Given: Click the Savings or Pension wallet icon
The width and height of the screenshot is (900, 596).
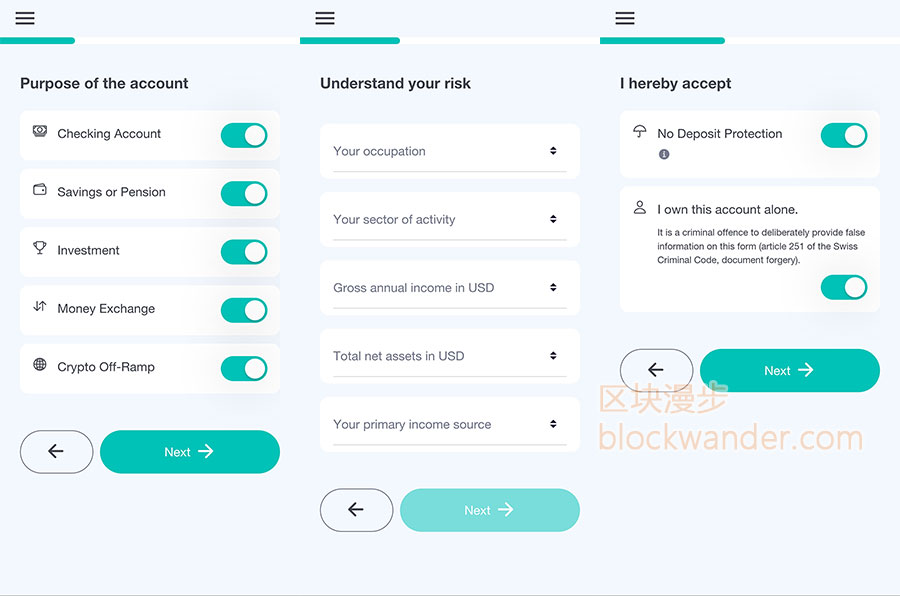Looking at the screenshot, I should pyautogui.click(x=40, y=189).
